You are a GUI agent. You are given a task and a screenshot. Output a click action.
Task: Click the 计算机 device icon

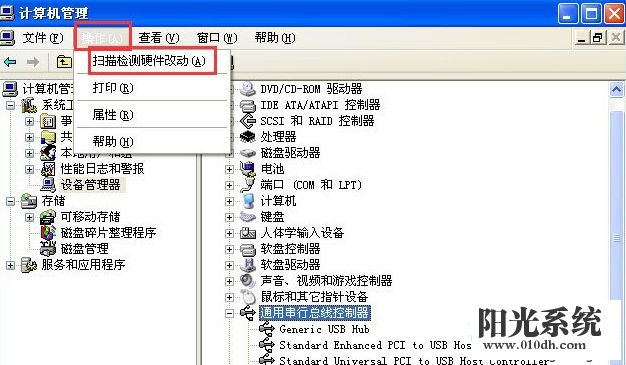[248, 201]
